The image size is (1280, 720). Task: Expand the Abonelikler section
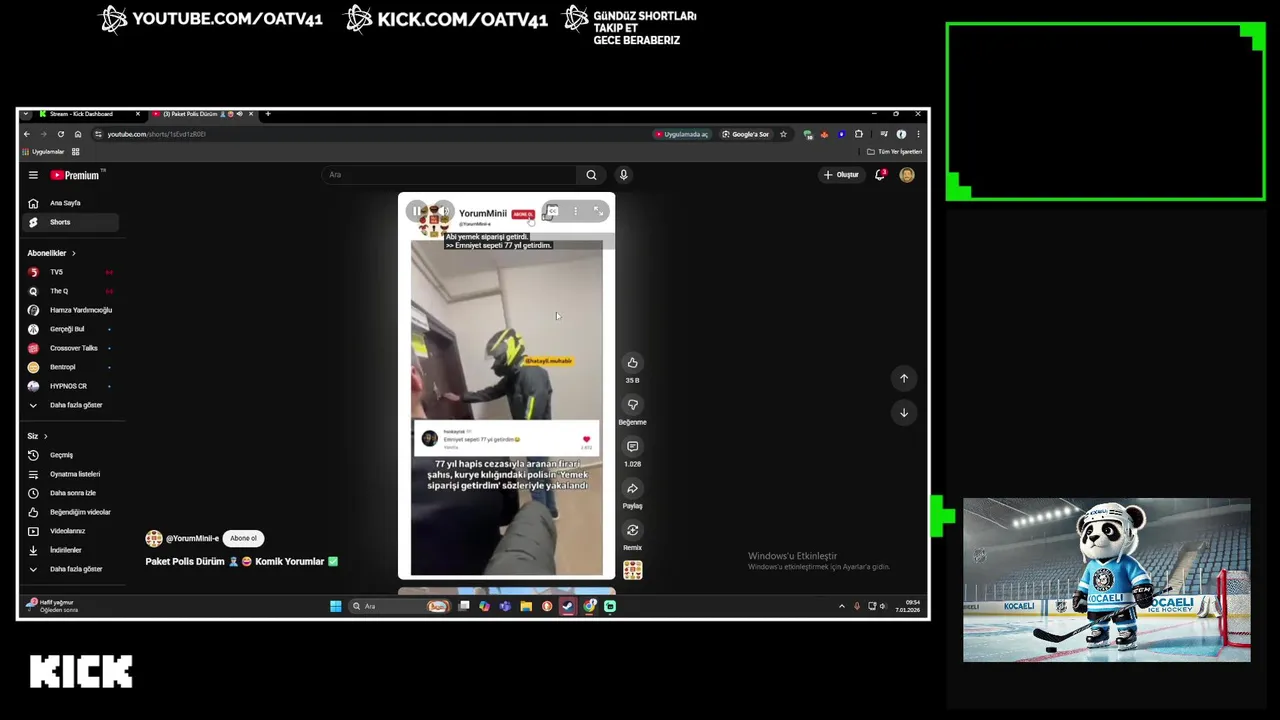[52, 253]
